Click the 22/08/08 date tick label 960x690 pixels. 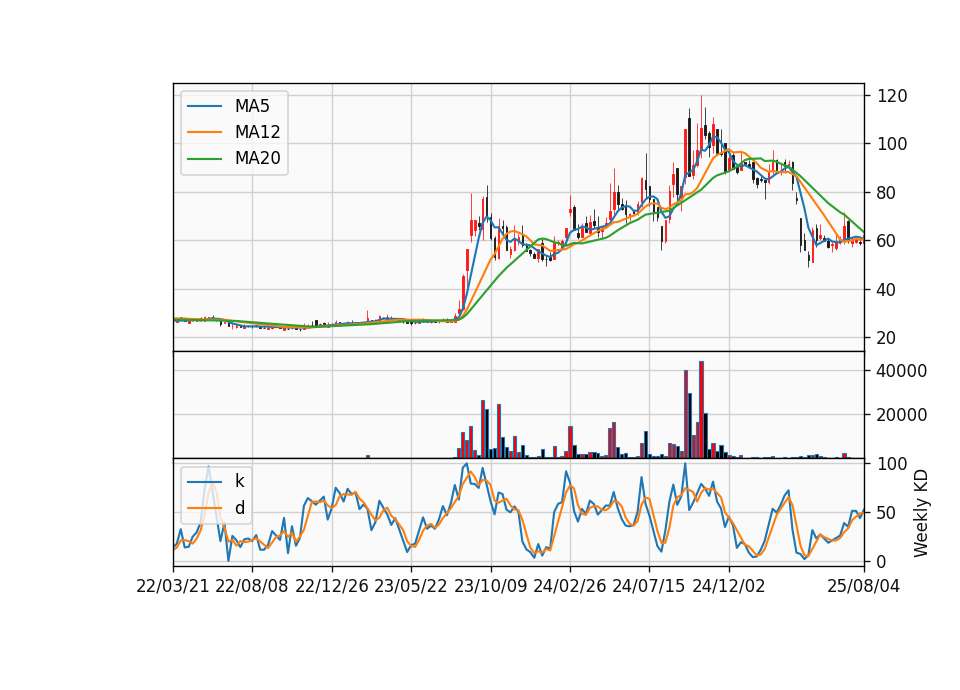tap(252, 586)
